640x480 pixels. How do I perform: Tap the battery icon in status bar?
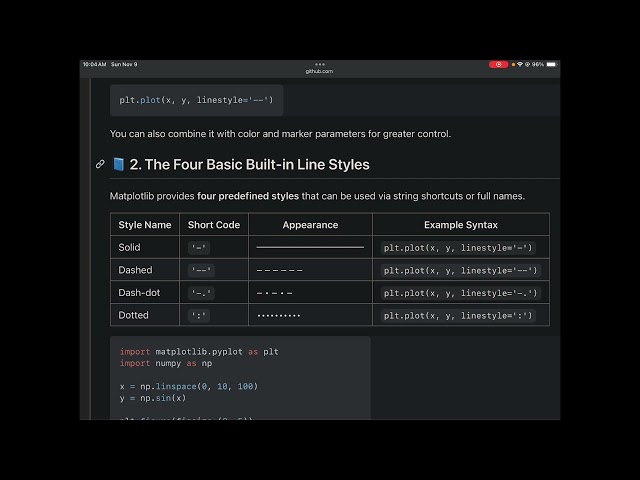tap(551, 64)
